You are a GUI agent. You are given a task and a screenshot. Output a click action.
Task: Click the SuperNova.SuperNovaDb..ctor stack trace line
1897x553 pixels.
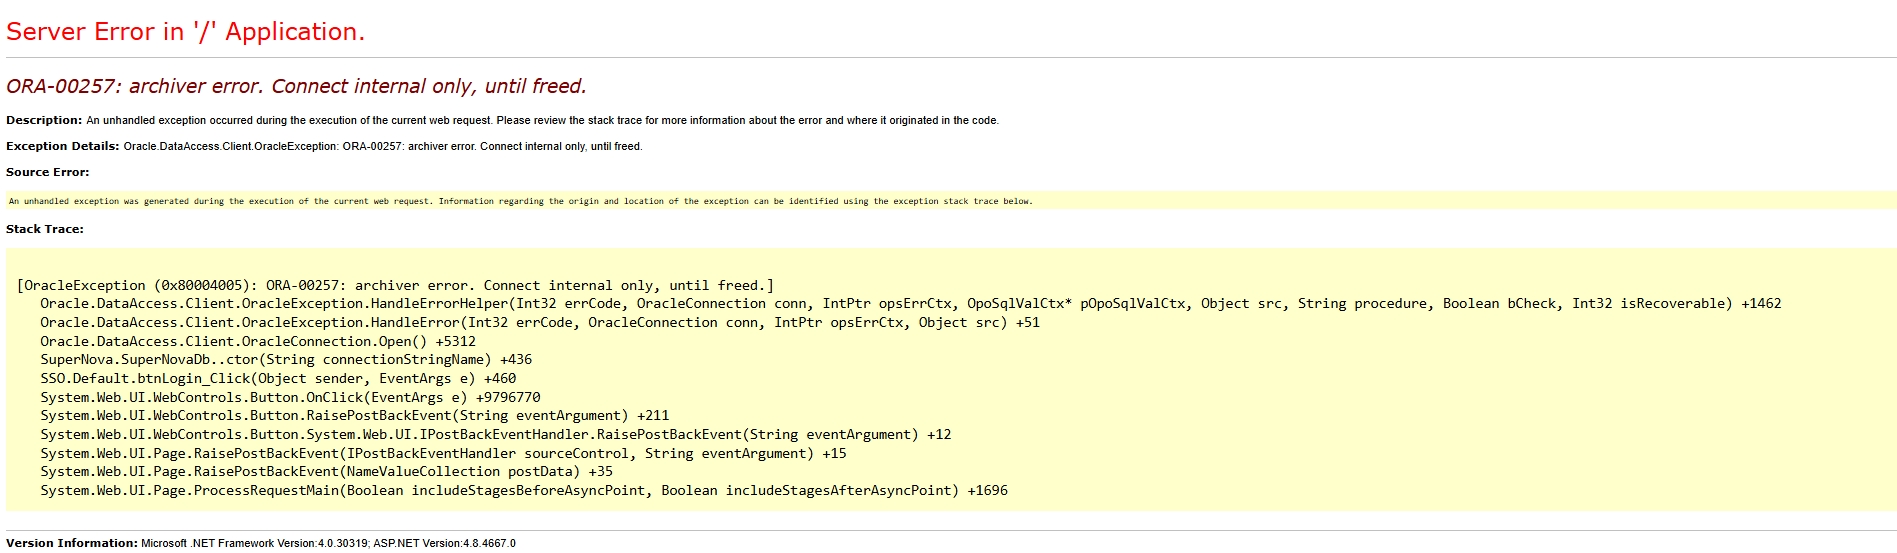tap(286, 359)
